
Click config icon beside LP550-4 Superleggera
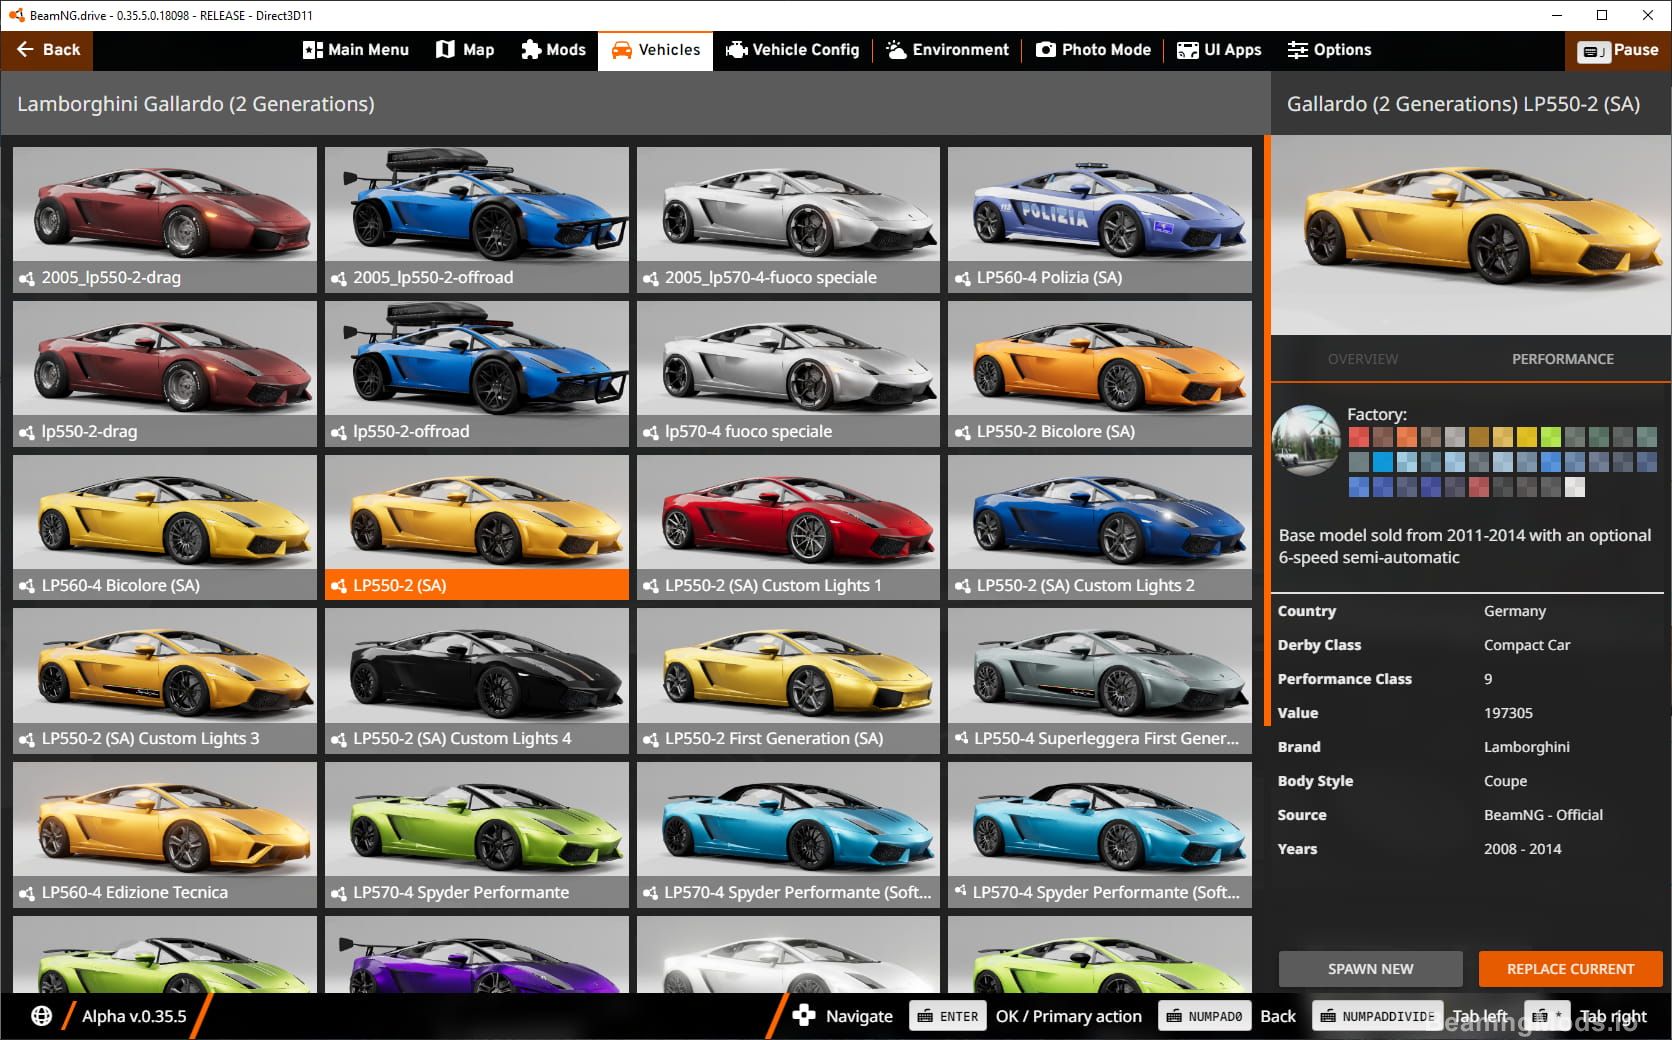tap(961, 738)
